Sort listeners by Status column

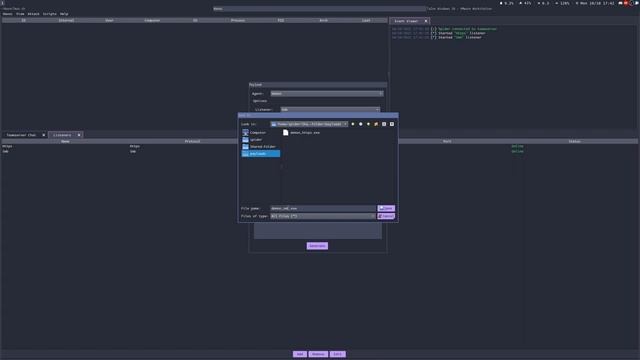[574, 141]
